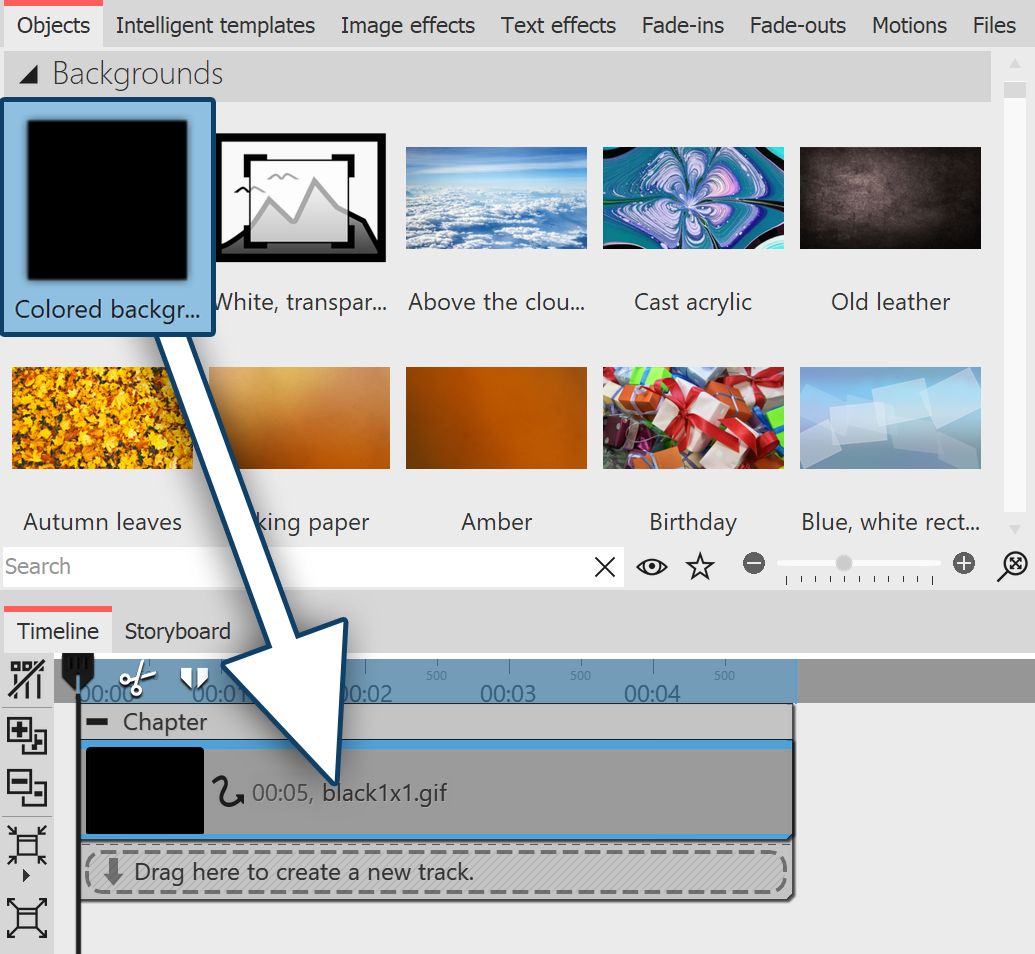Click the plus button to enlarge thumbnails
The height and width of the screenshot is (954, 1035).
pos(964,564)
